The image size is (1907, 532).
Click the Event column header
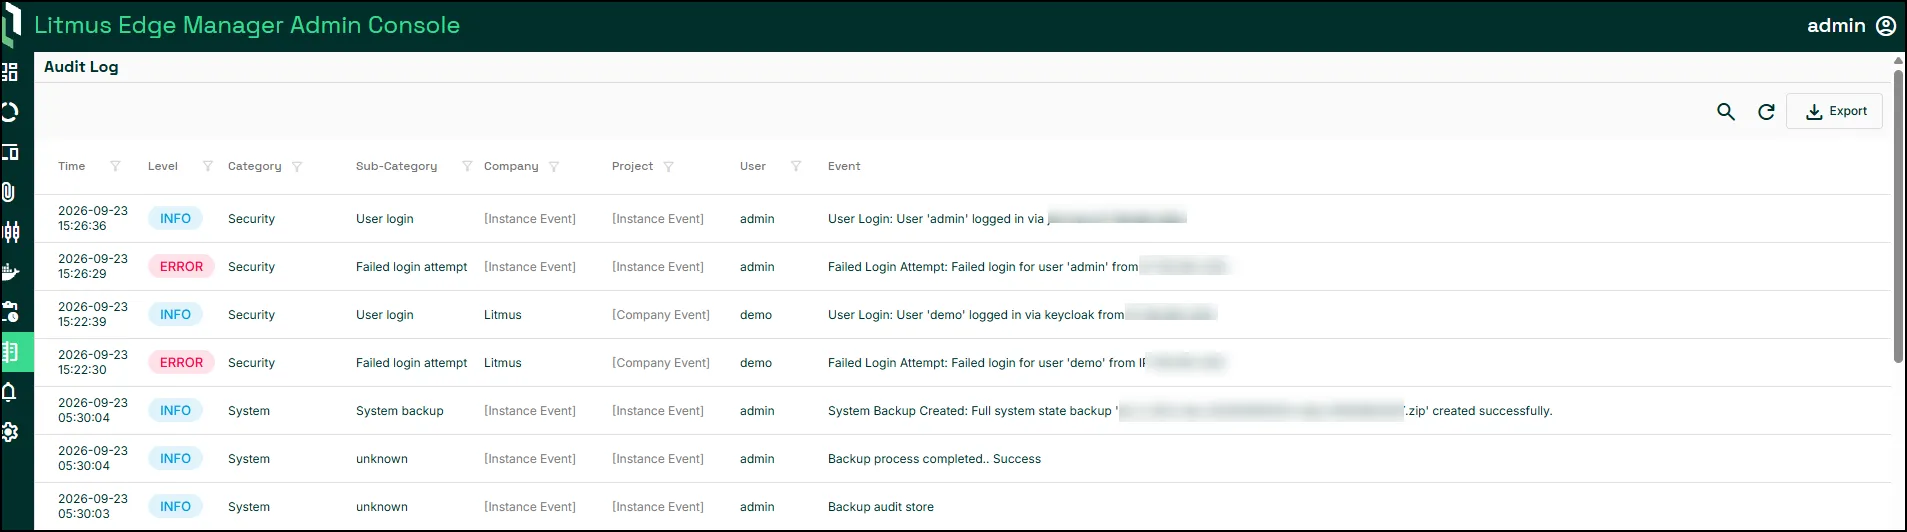point(844,166)
